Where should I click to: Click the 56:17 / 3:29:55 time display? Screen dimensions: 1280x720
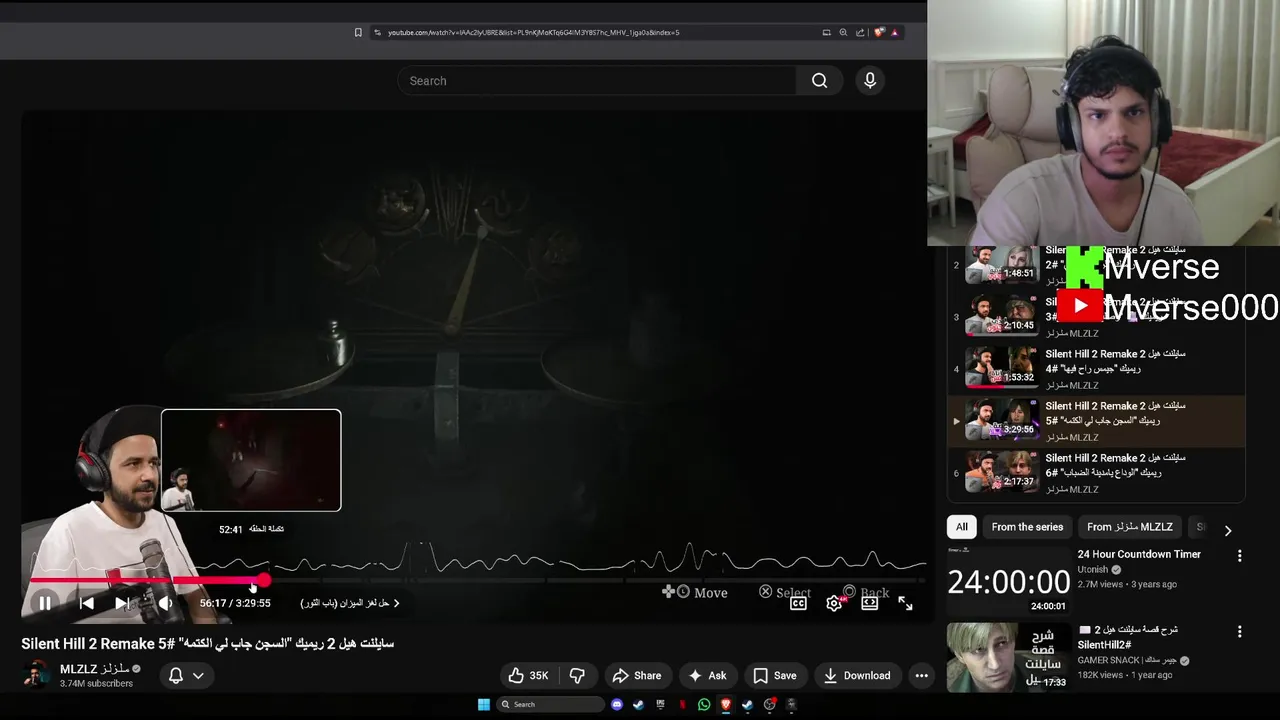[x=235, y=603]
